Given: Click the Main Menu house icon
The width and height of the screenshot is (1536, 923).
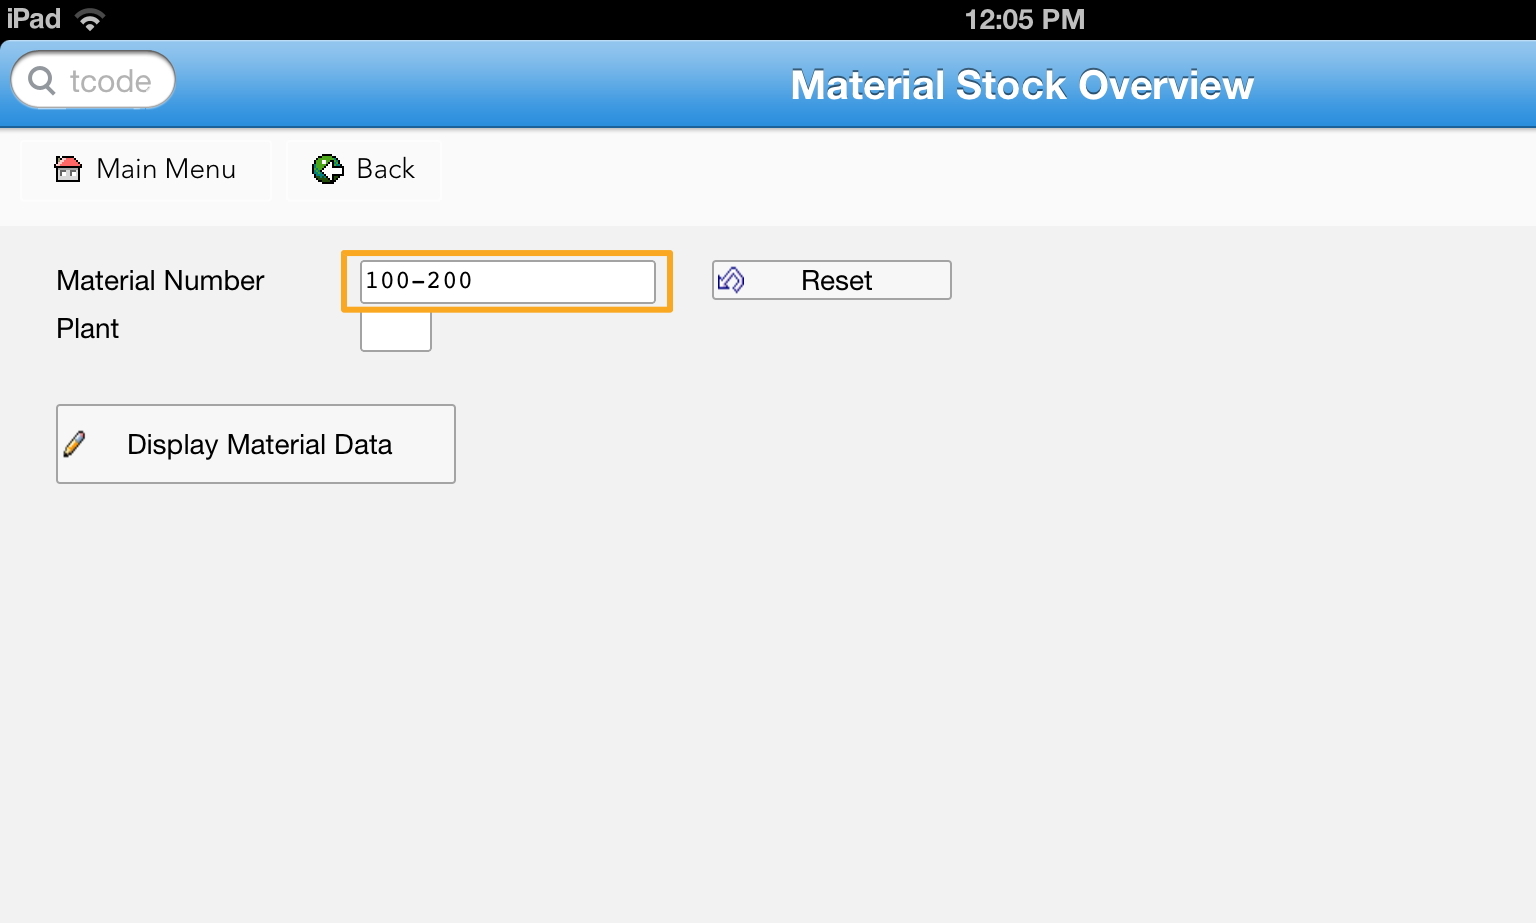Looking at the screenshot, I should [x=68, y=169].
